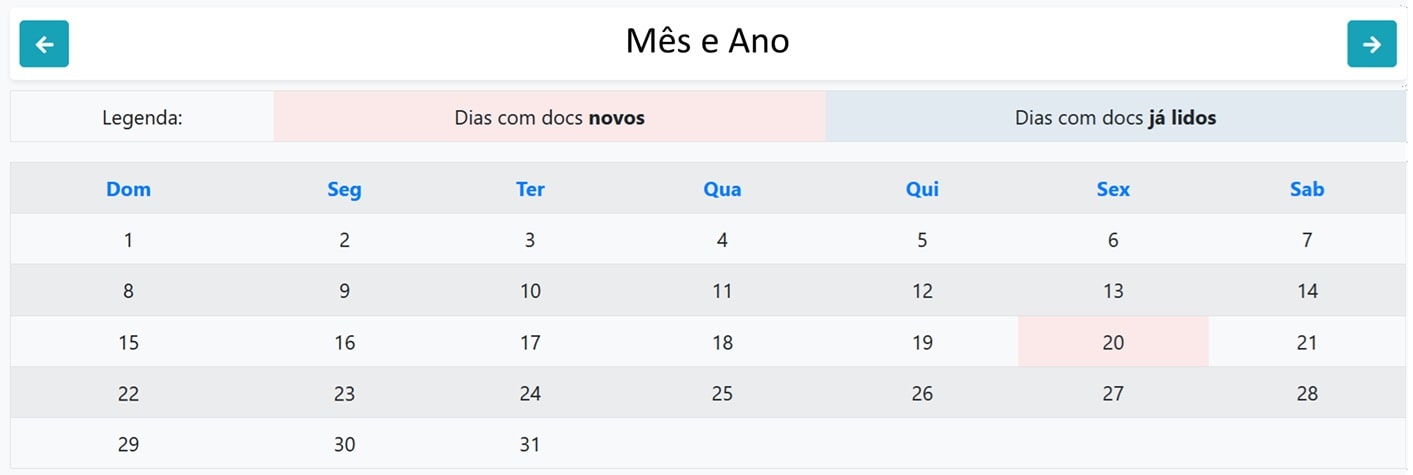Screen dimensions: 1413x475
Task: Click the "Dom" column header
Action: 128,189
